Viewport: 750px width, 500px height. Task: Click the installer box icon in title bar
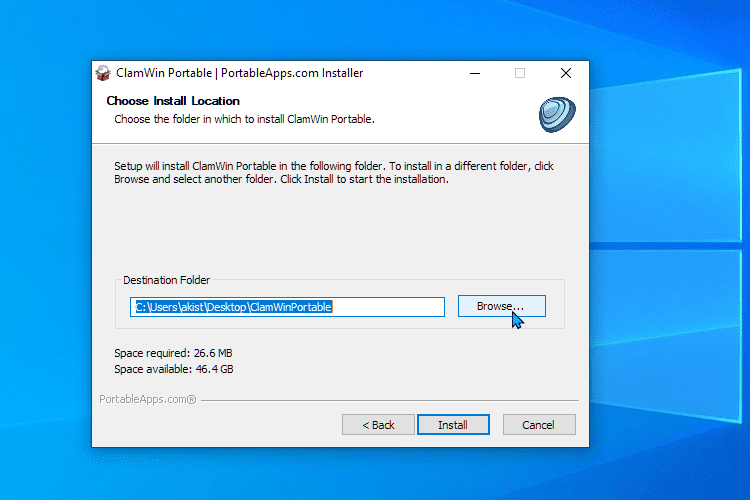click(103, 73)
